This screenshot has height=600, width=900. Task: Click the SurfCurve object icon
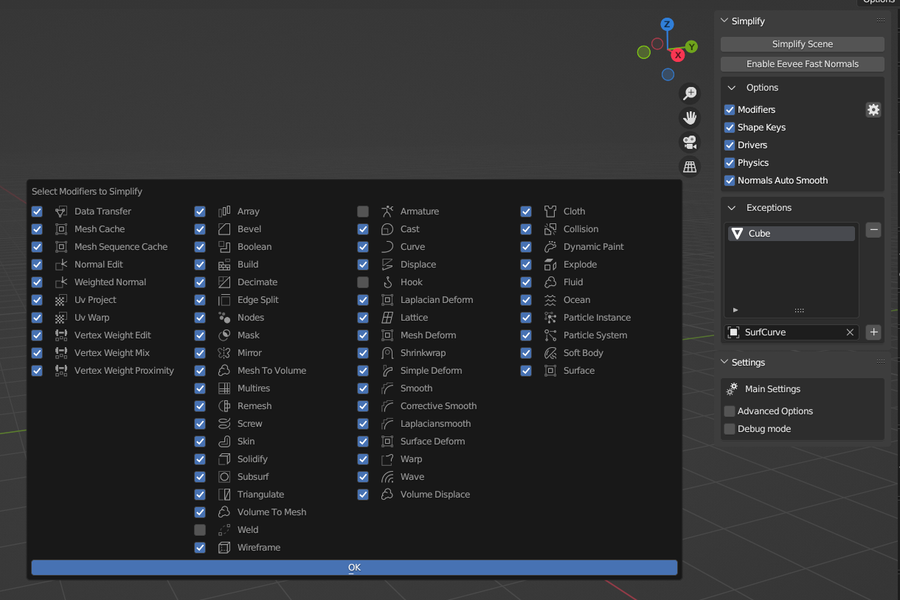tap(734, 332)
